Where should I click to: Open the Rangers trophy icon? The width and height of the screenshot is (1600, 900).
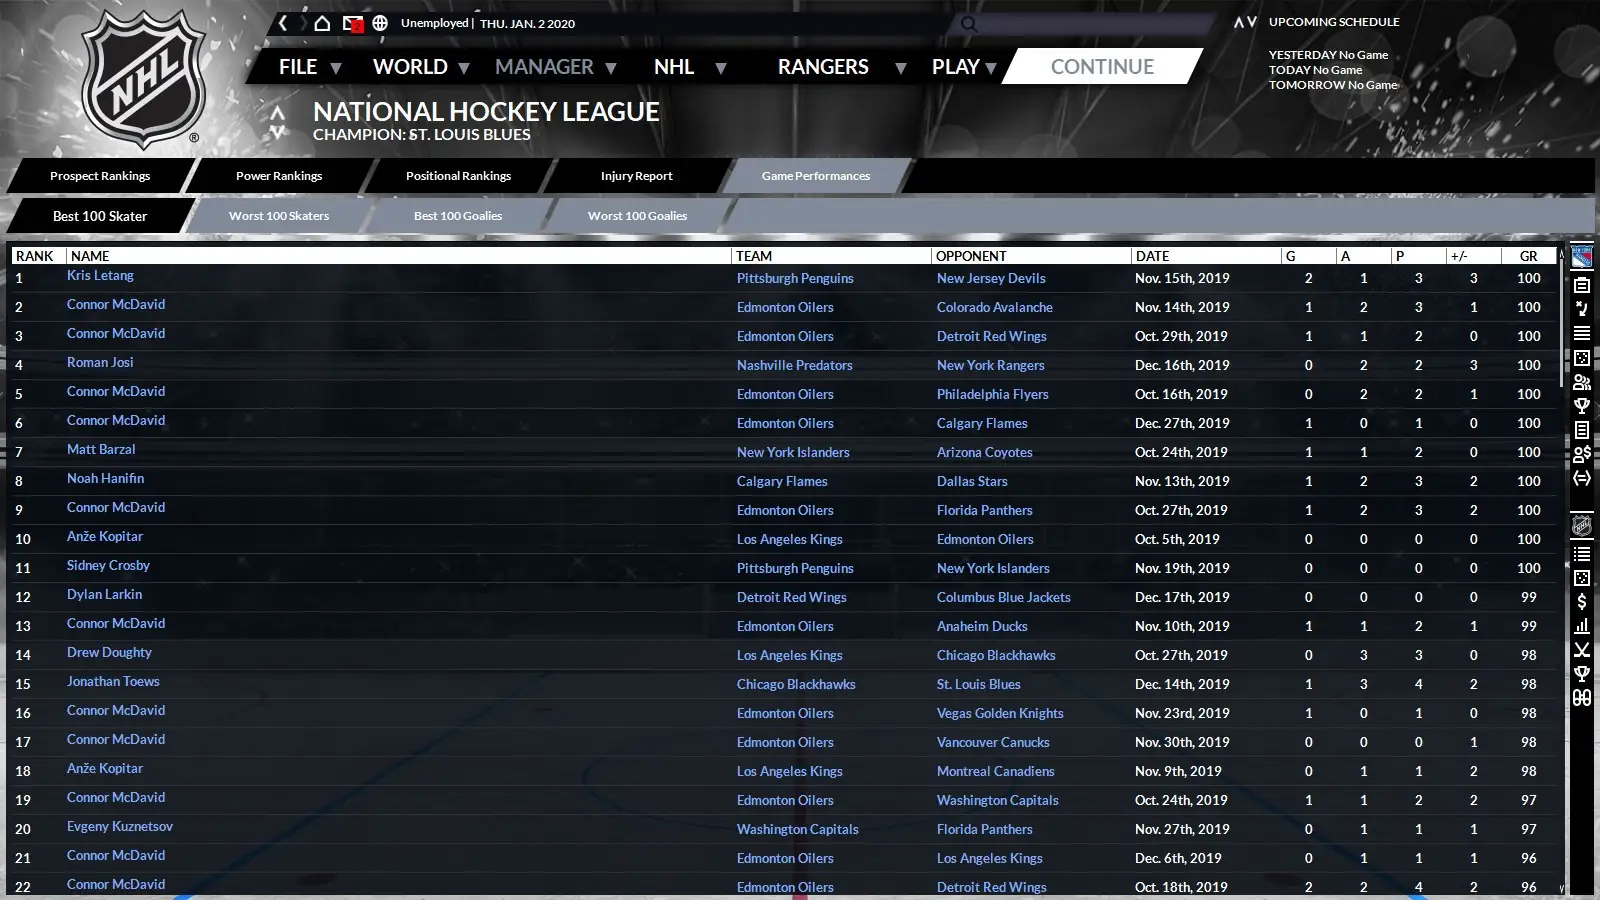click(1582, 406)
